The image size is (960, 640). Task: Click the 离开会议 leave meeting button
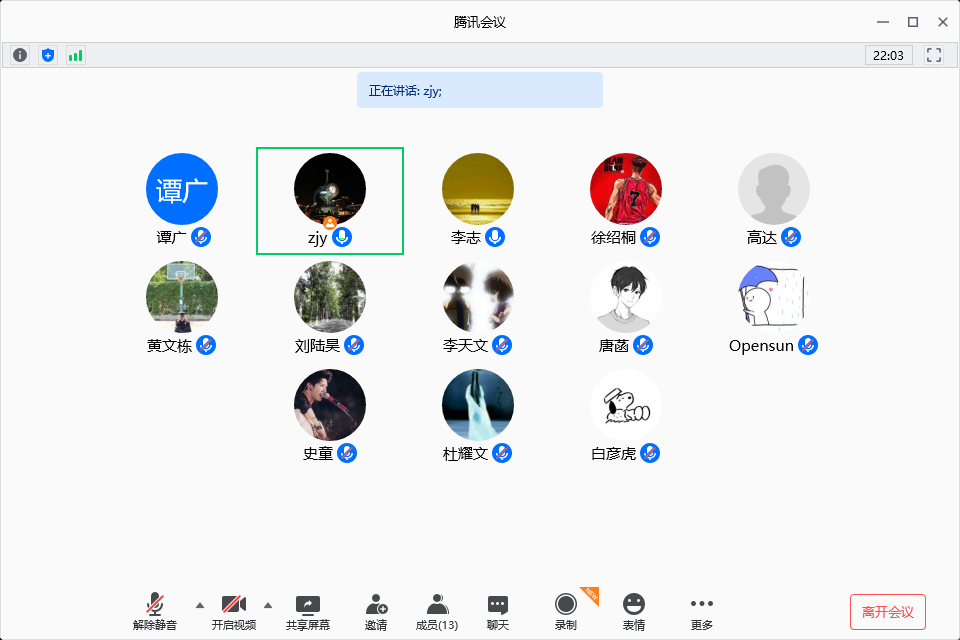pos(887,612)
